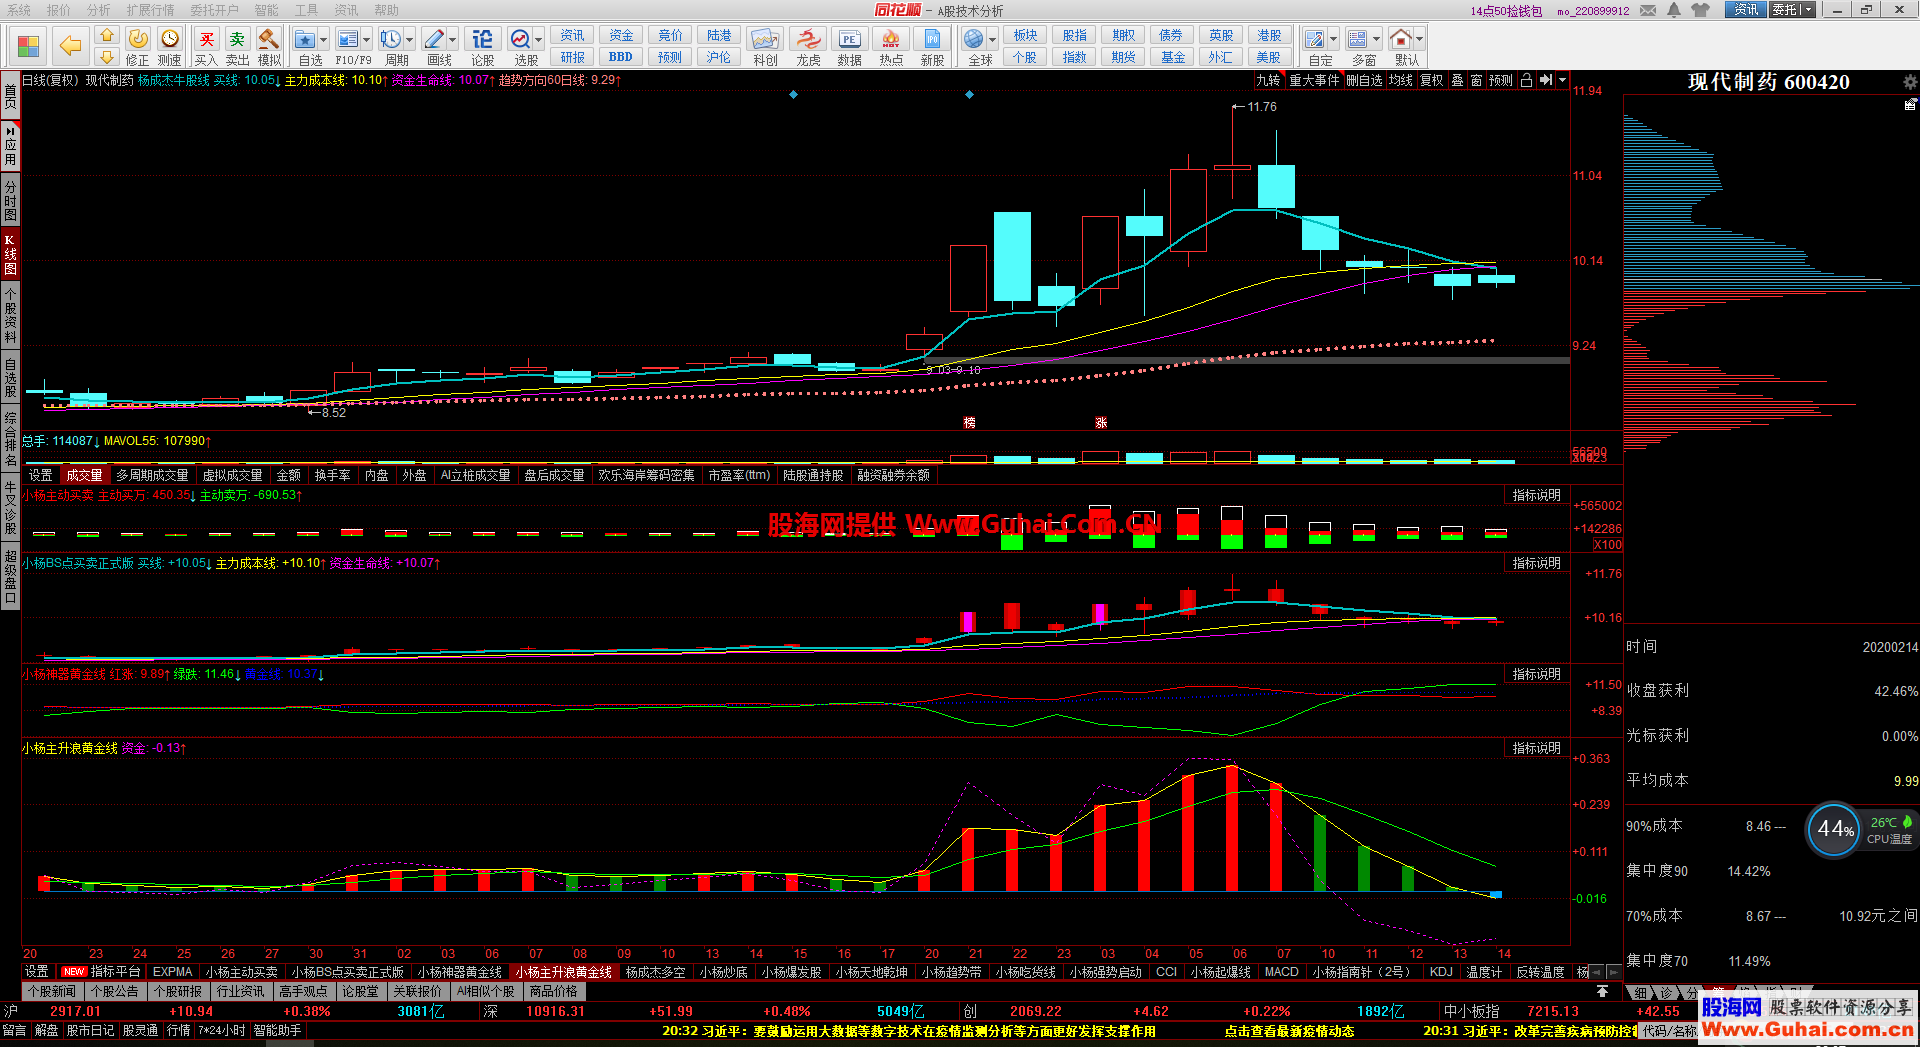
Task: Expand the 周期 period dropdown arrow
Action: 410,40
